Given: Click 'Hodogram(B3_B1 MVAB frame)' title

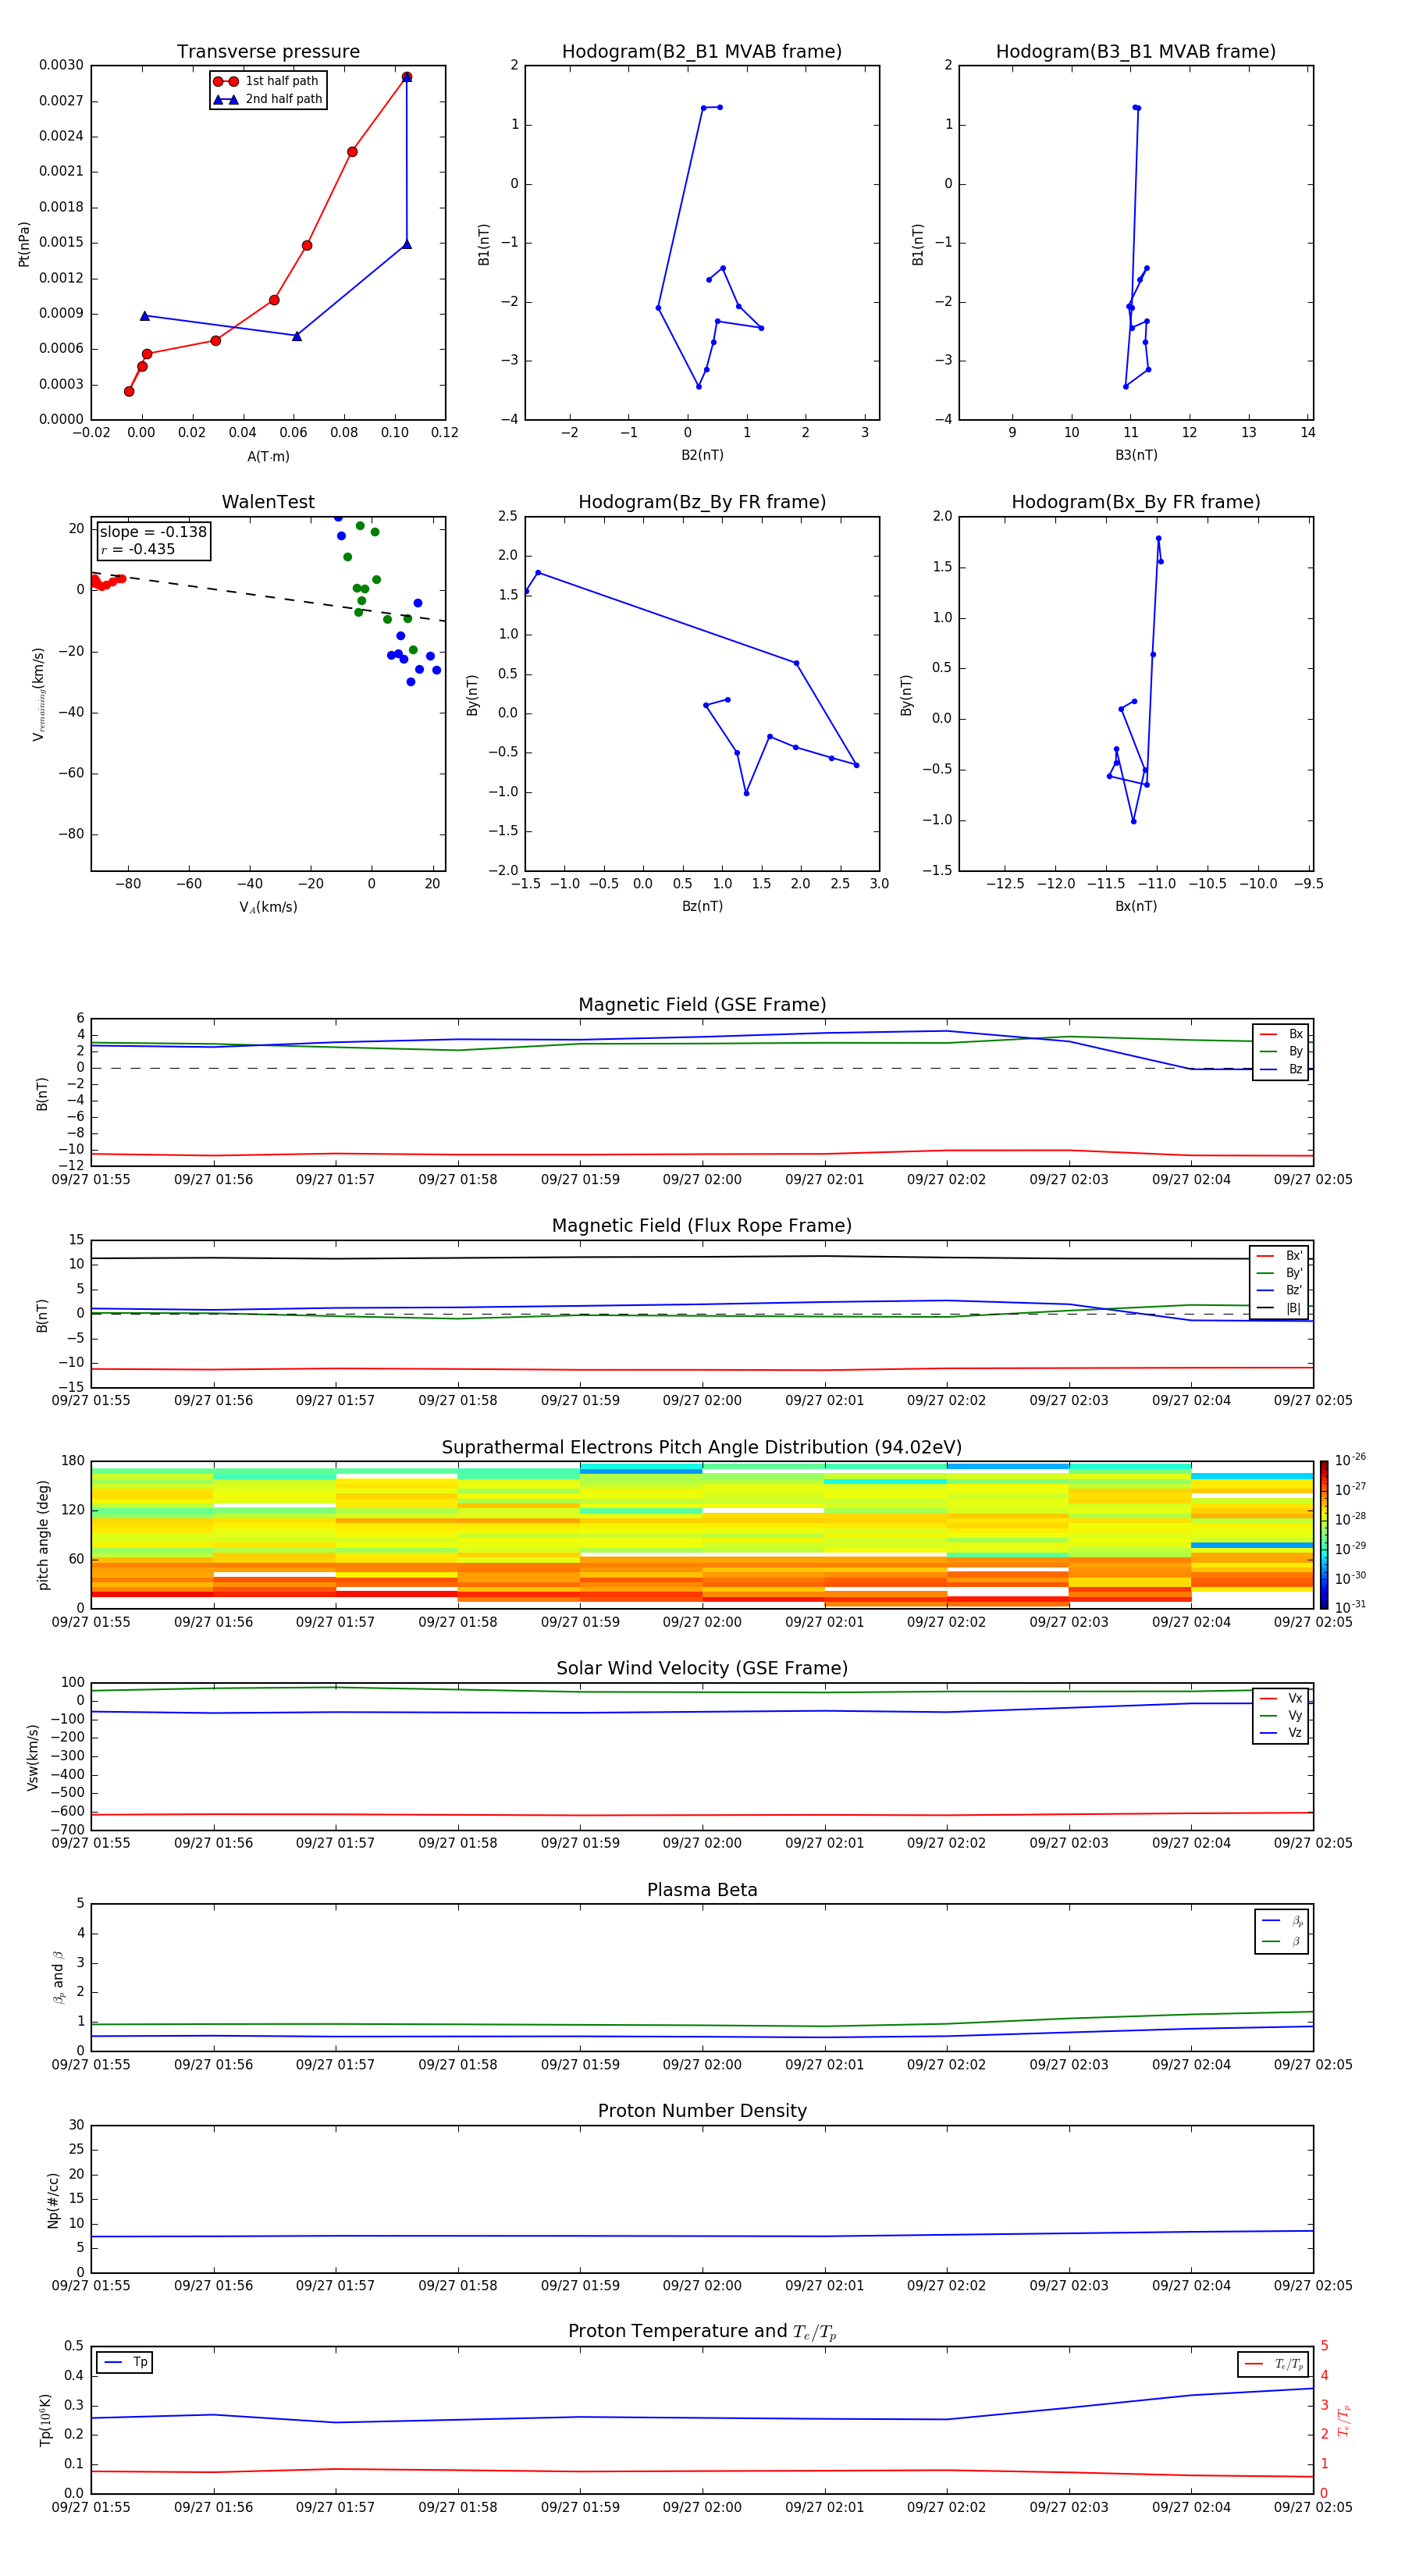Looking at the screenshot, I should pos(1136,51).
